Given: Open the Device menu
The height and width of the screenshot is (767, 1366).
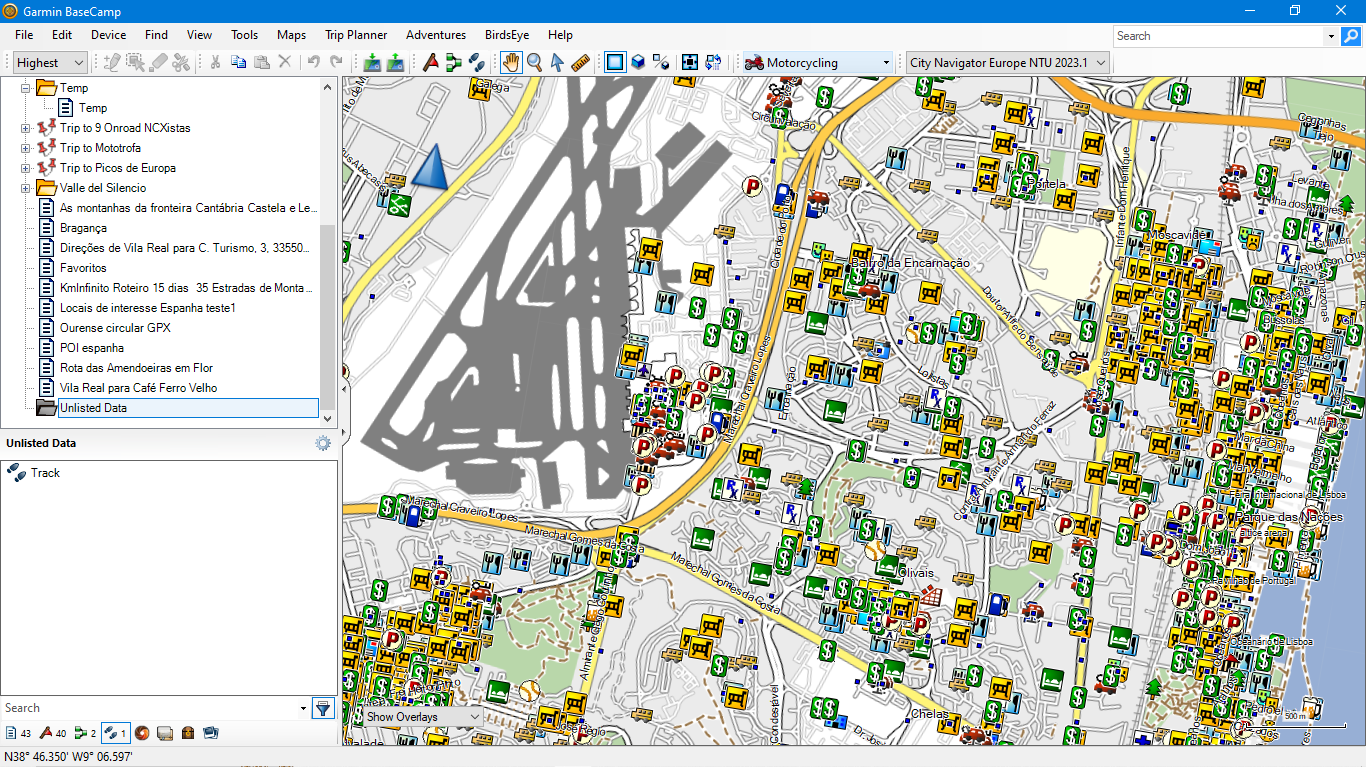Looking at the screenshot, I should (108, 35).
